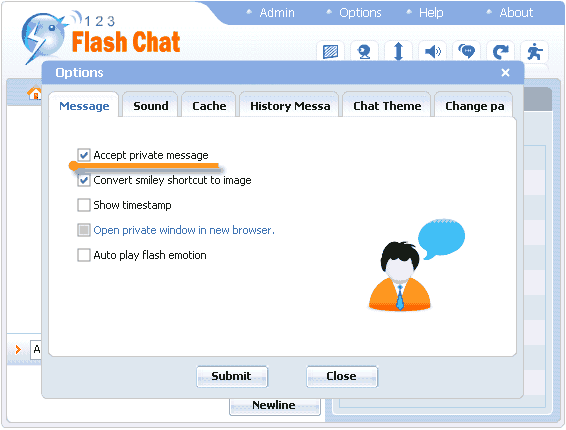Mute sound with the speaker icon

tap(432, 52)
